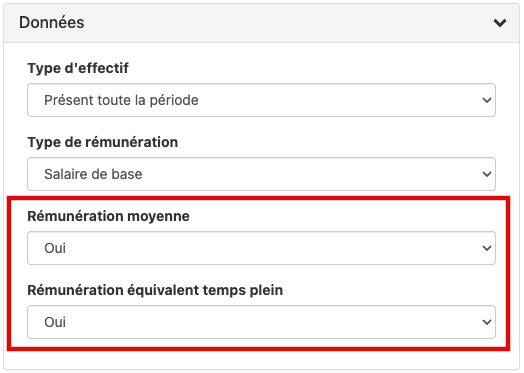Viewport: 524px width, 373px height.
Task: Click the arrow of Type d'effectif select
Action: pyautogui.click(x=487, y=100)
